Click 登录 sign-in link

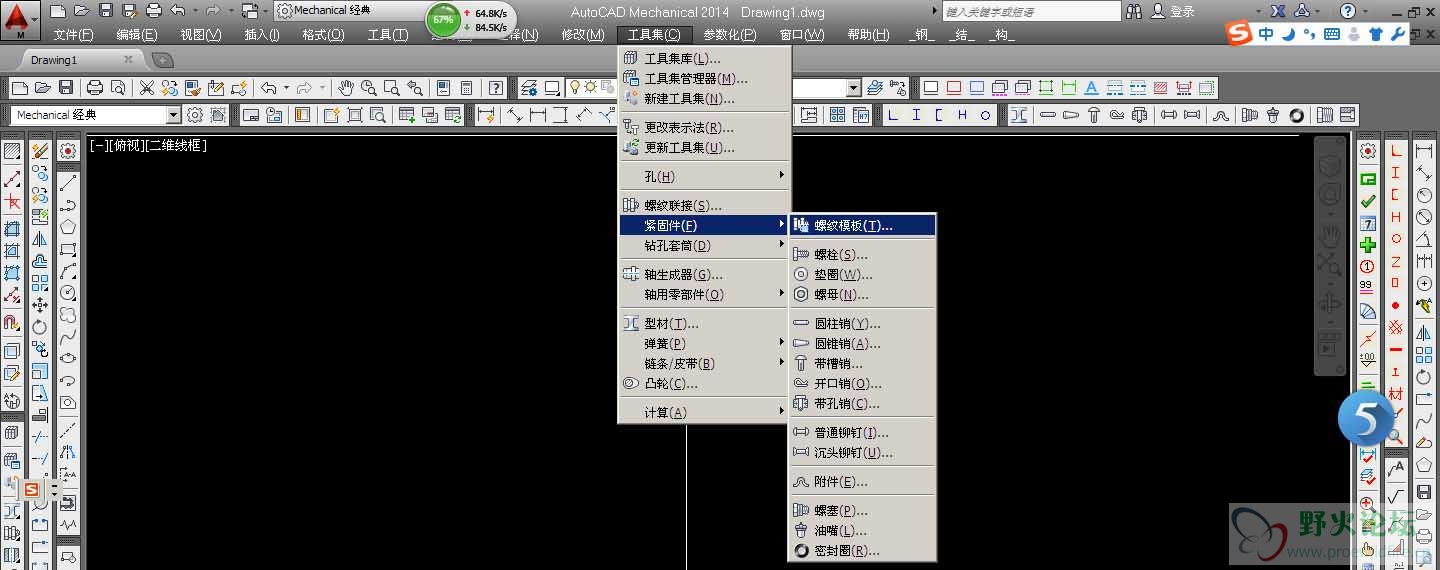click(x=1182, y=12)
